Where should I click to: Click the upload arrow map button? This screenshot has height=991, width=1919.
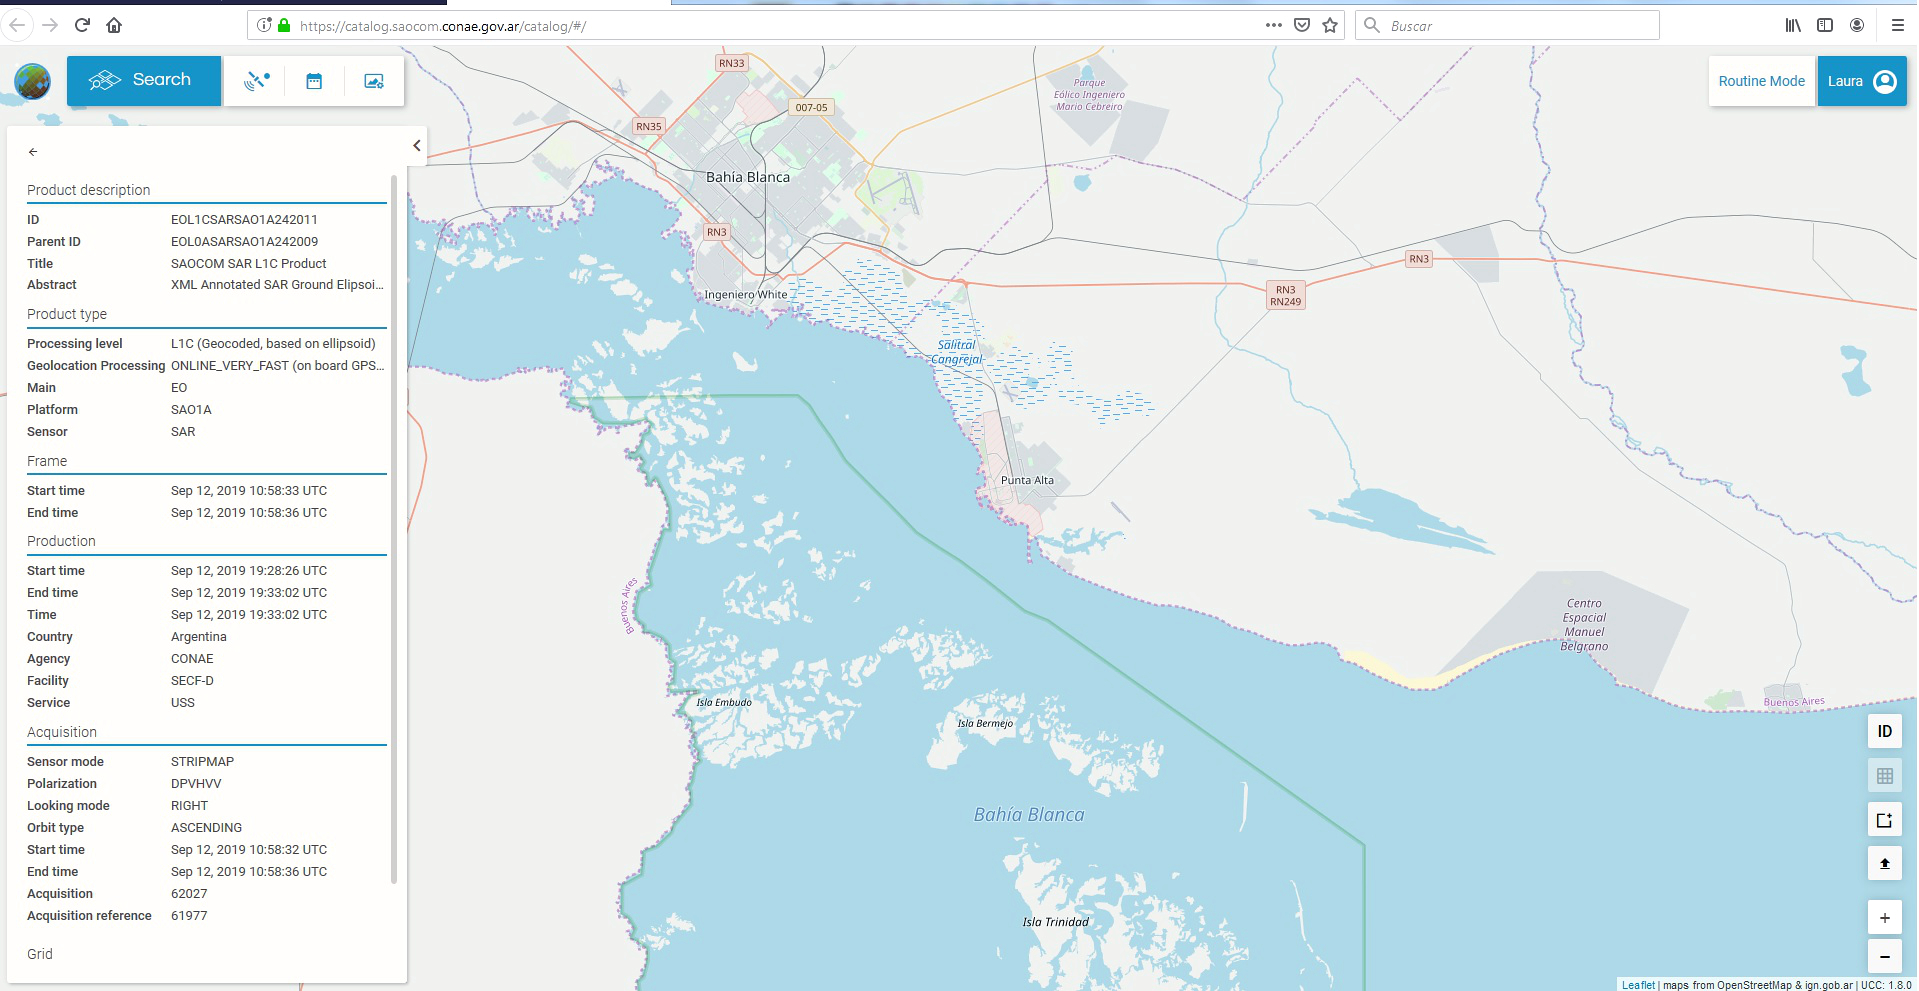pos(1884,863)
